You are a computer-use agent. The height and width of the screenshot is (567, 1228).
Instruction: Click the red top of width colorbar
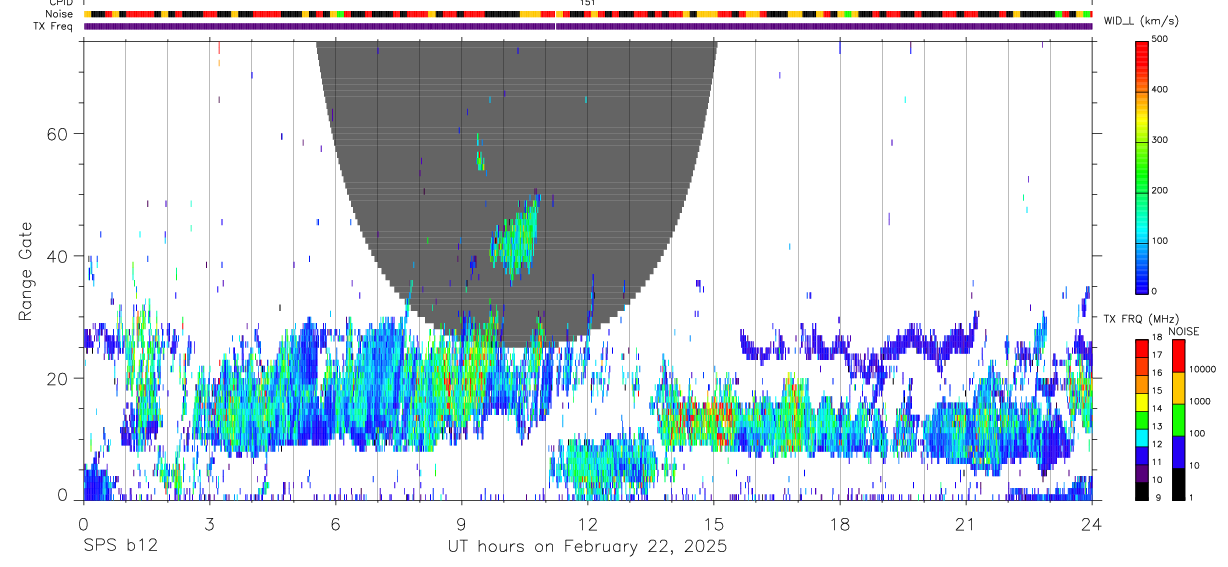(x=1141, y=52)
